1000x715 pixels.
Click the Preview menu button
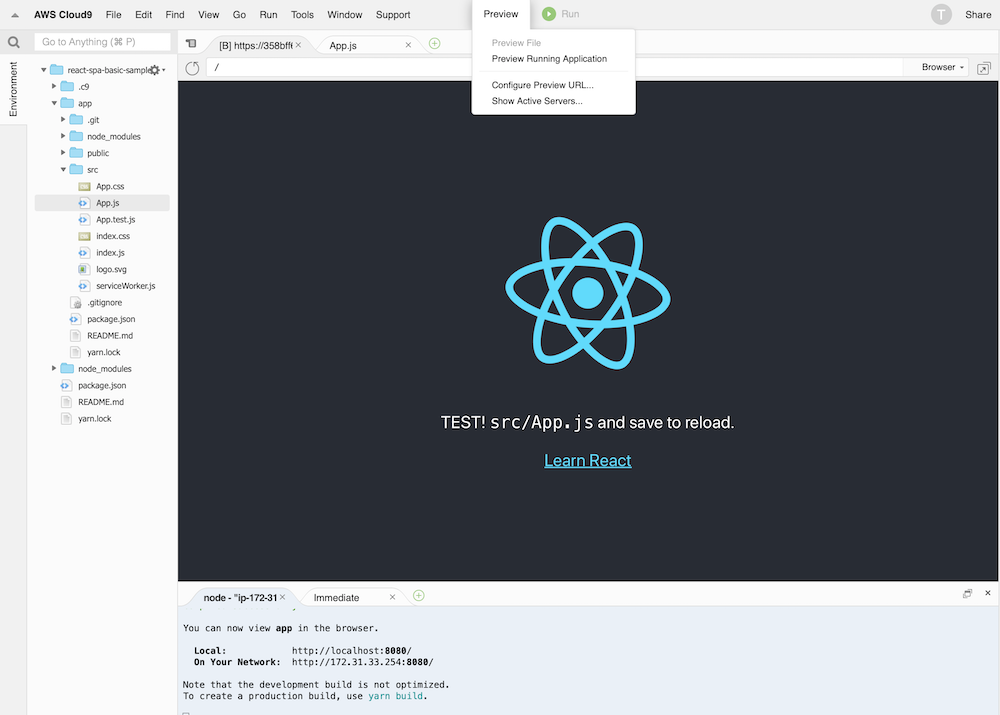(501, 14)
